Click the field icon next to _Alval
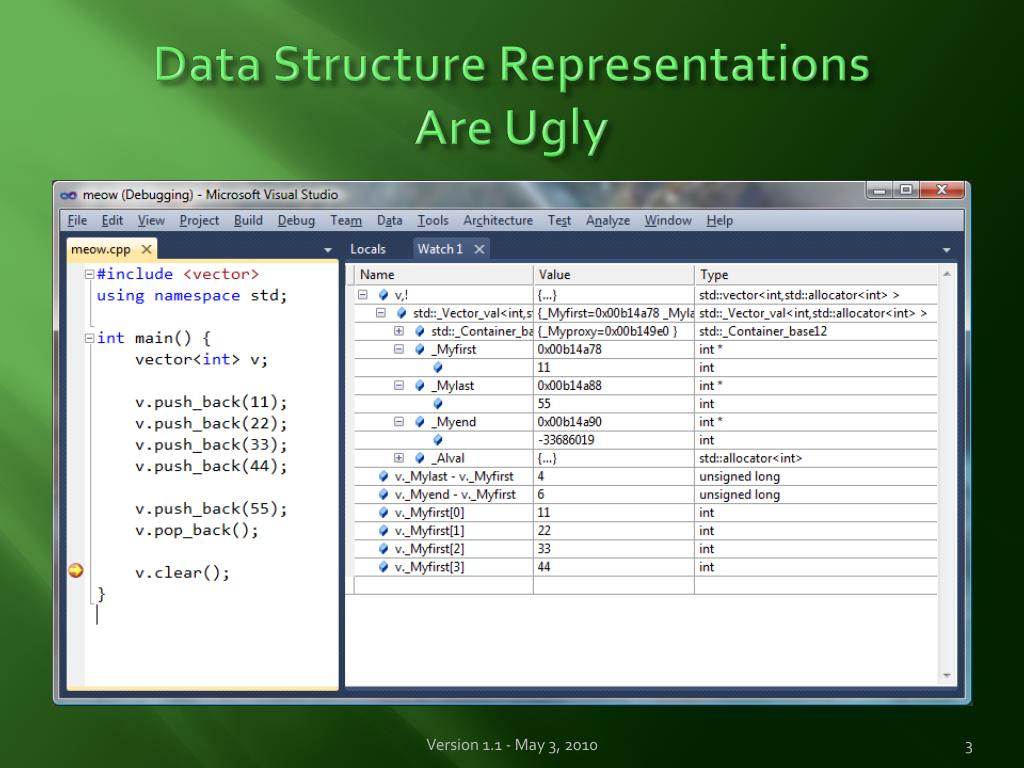 pos(420,458)
